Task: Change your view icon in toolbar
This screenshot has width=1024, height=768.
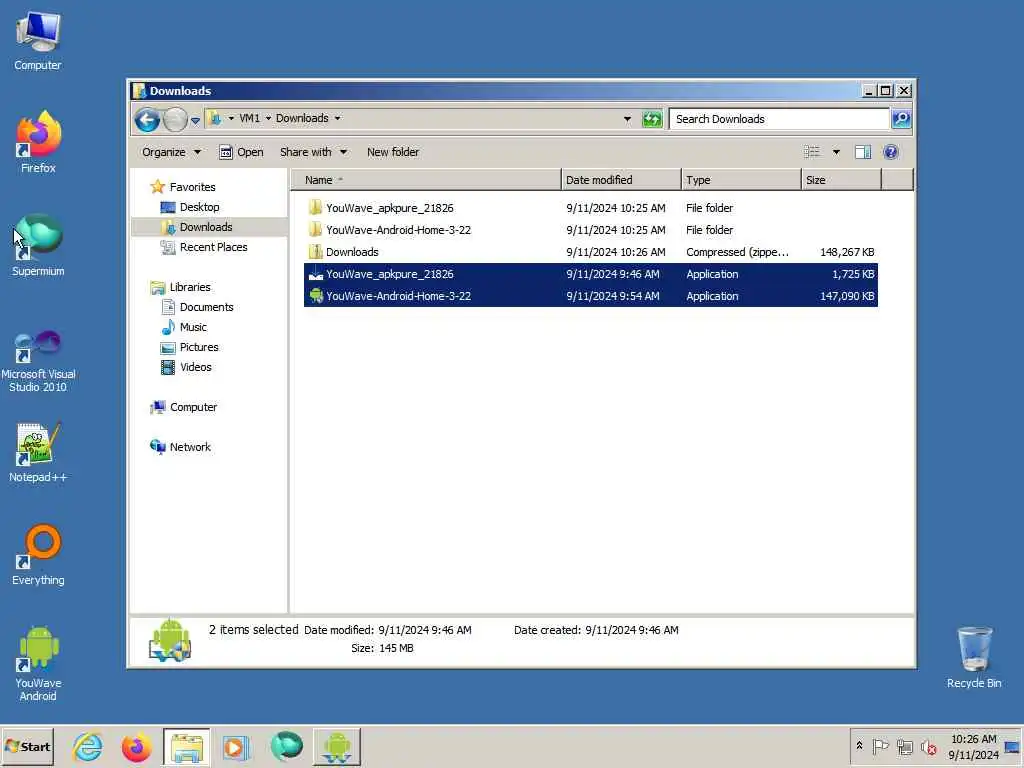Action: coord(812,152)
